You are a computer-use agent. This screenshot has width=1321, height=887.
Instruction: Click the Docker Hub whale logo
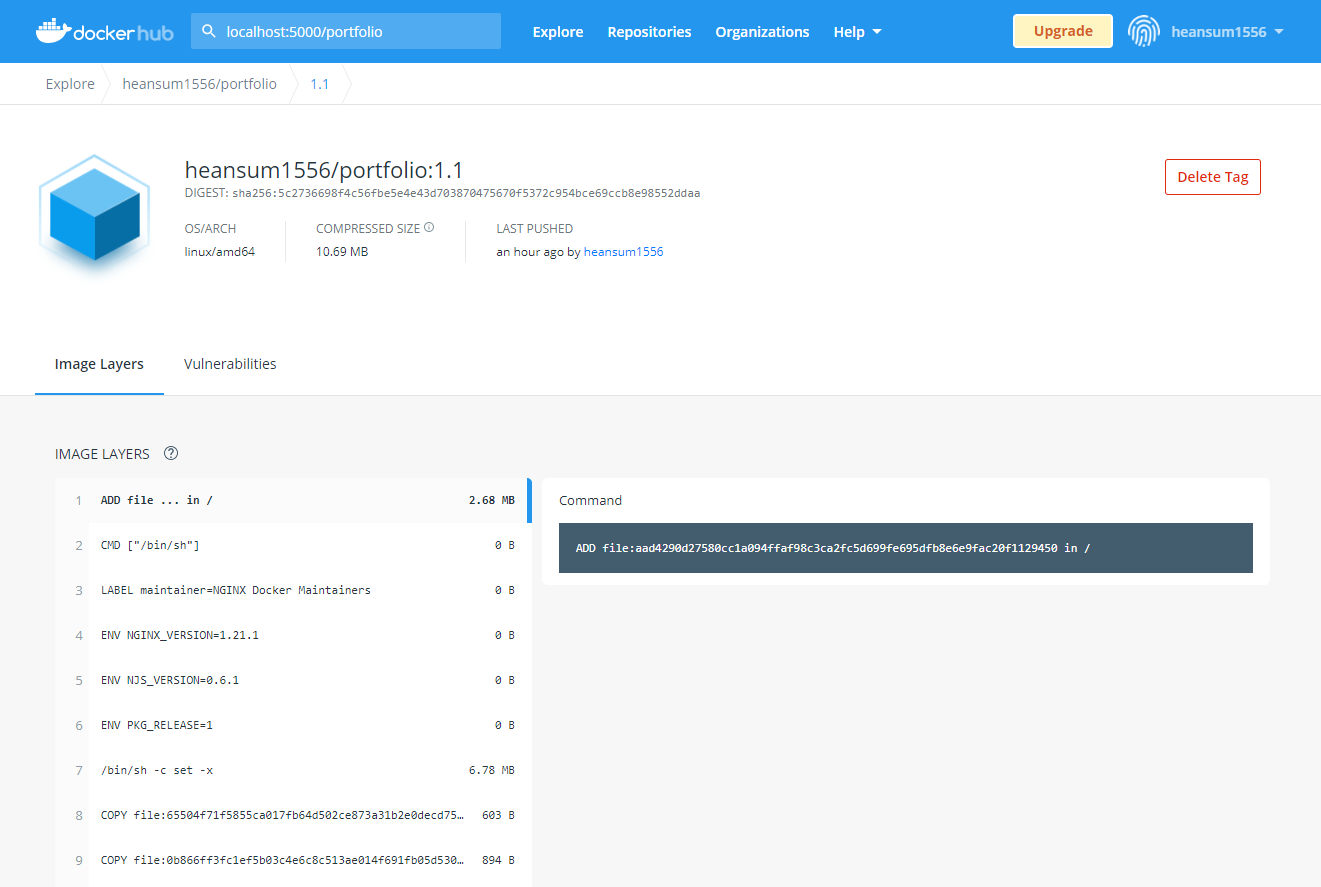click(104, 31)
